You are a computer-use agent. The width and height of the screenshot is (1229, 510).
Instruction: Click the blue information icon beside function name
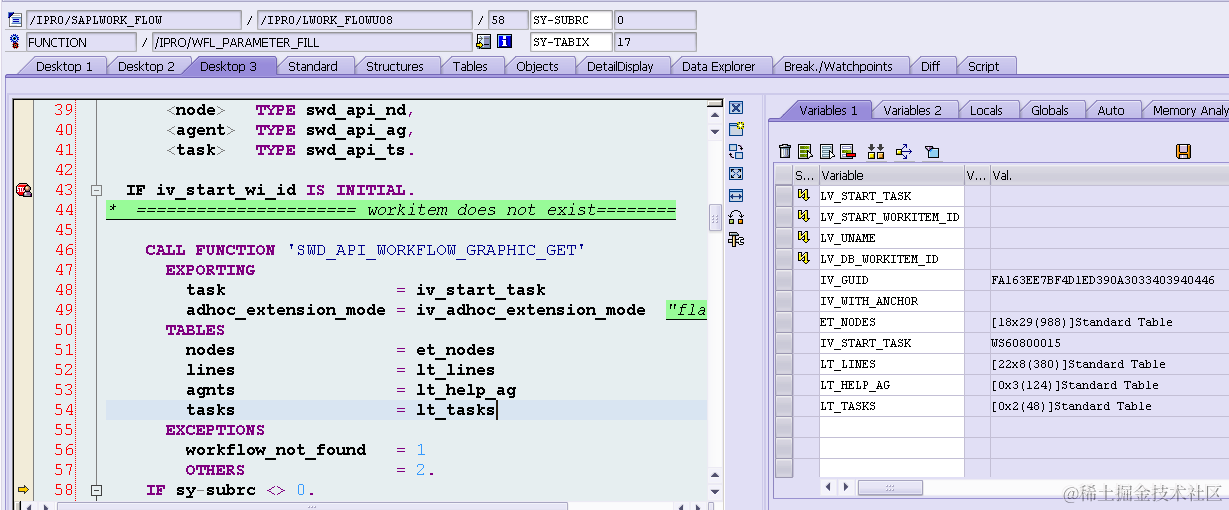click(504, 42)
